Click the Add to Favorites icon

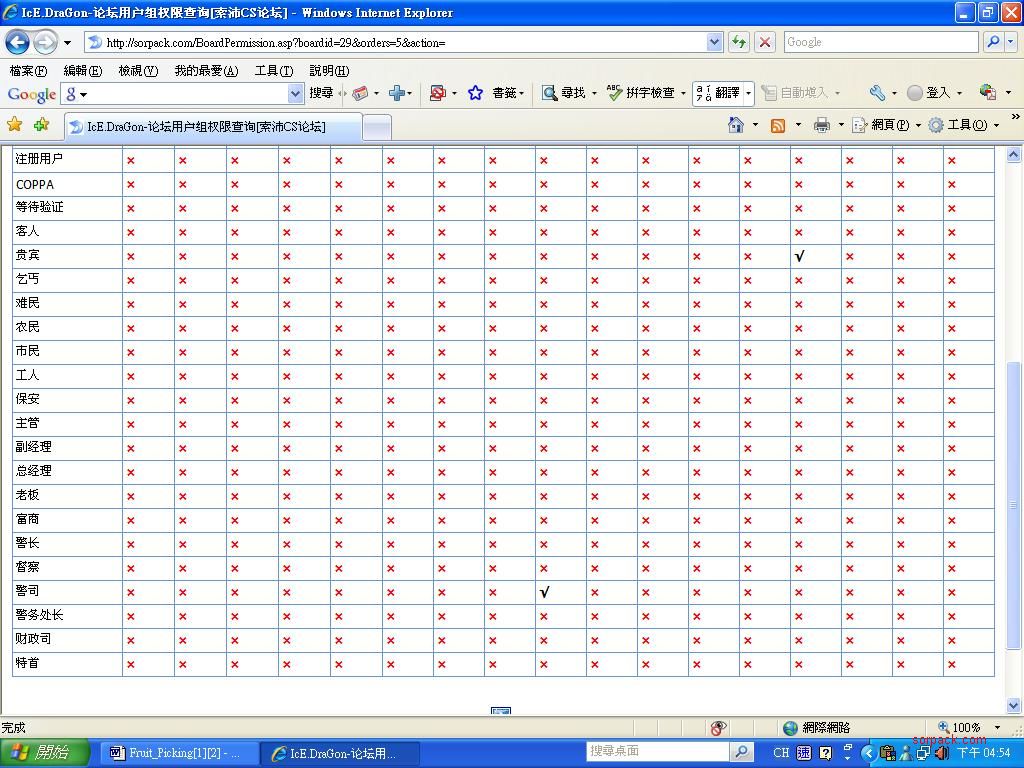(x=41, y=125)
